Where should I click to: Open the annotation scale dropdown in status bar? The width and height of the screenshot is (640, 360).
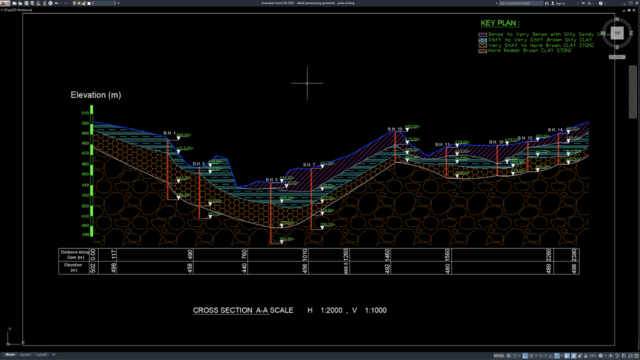point(593,356)
